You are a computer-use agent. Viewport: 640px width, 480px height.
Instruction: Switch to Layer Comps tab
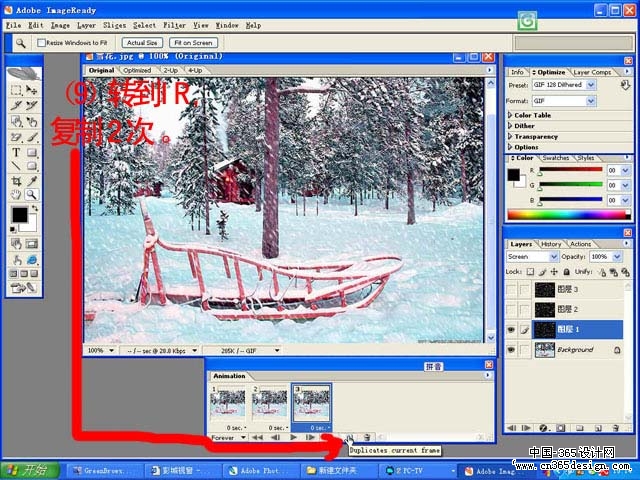(x=592, y=72)
